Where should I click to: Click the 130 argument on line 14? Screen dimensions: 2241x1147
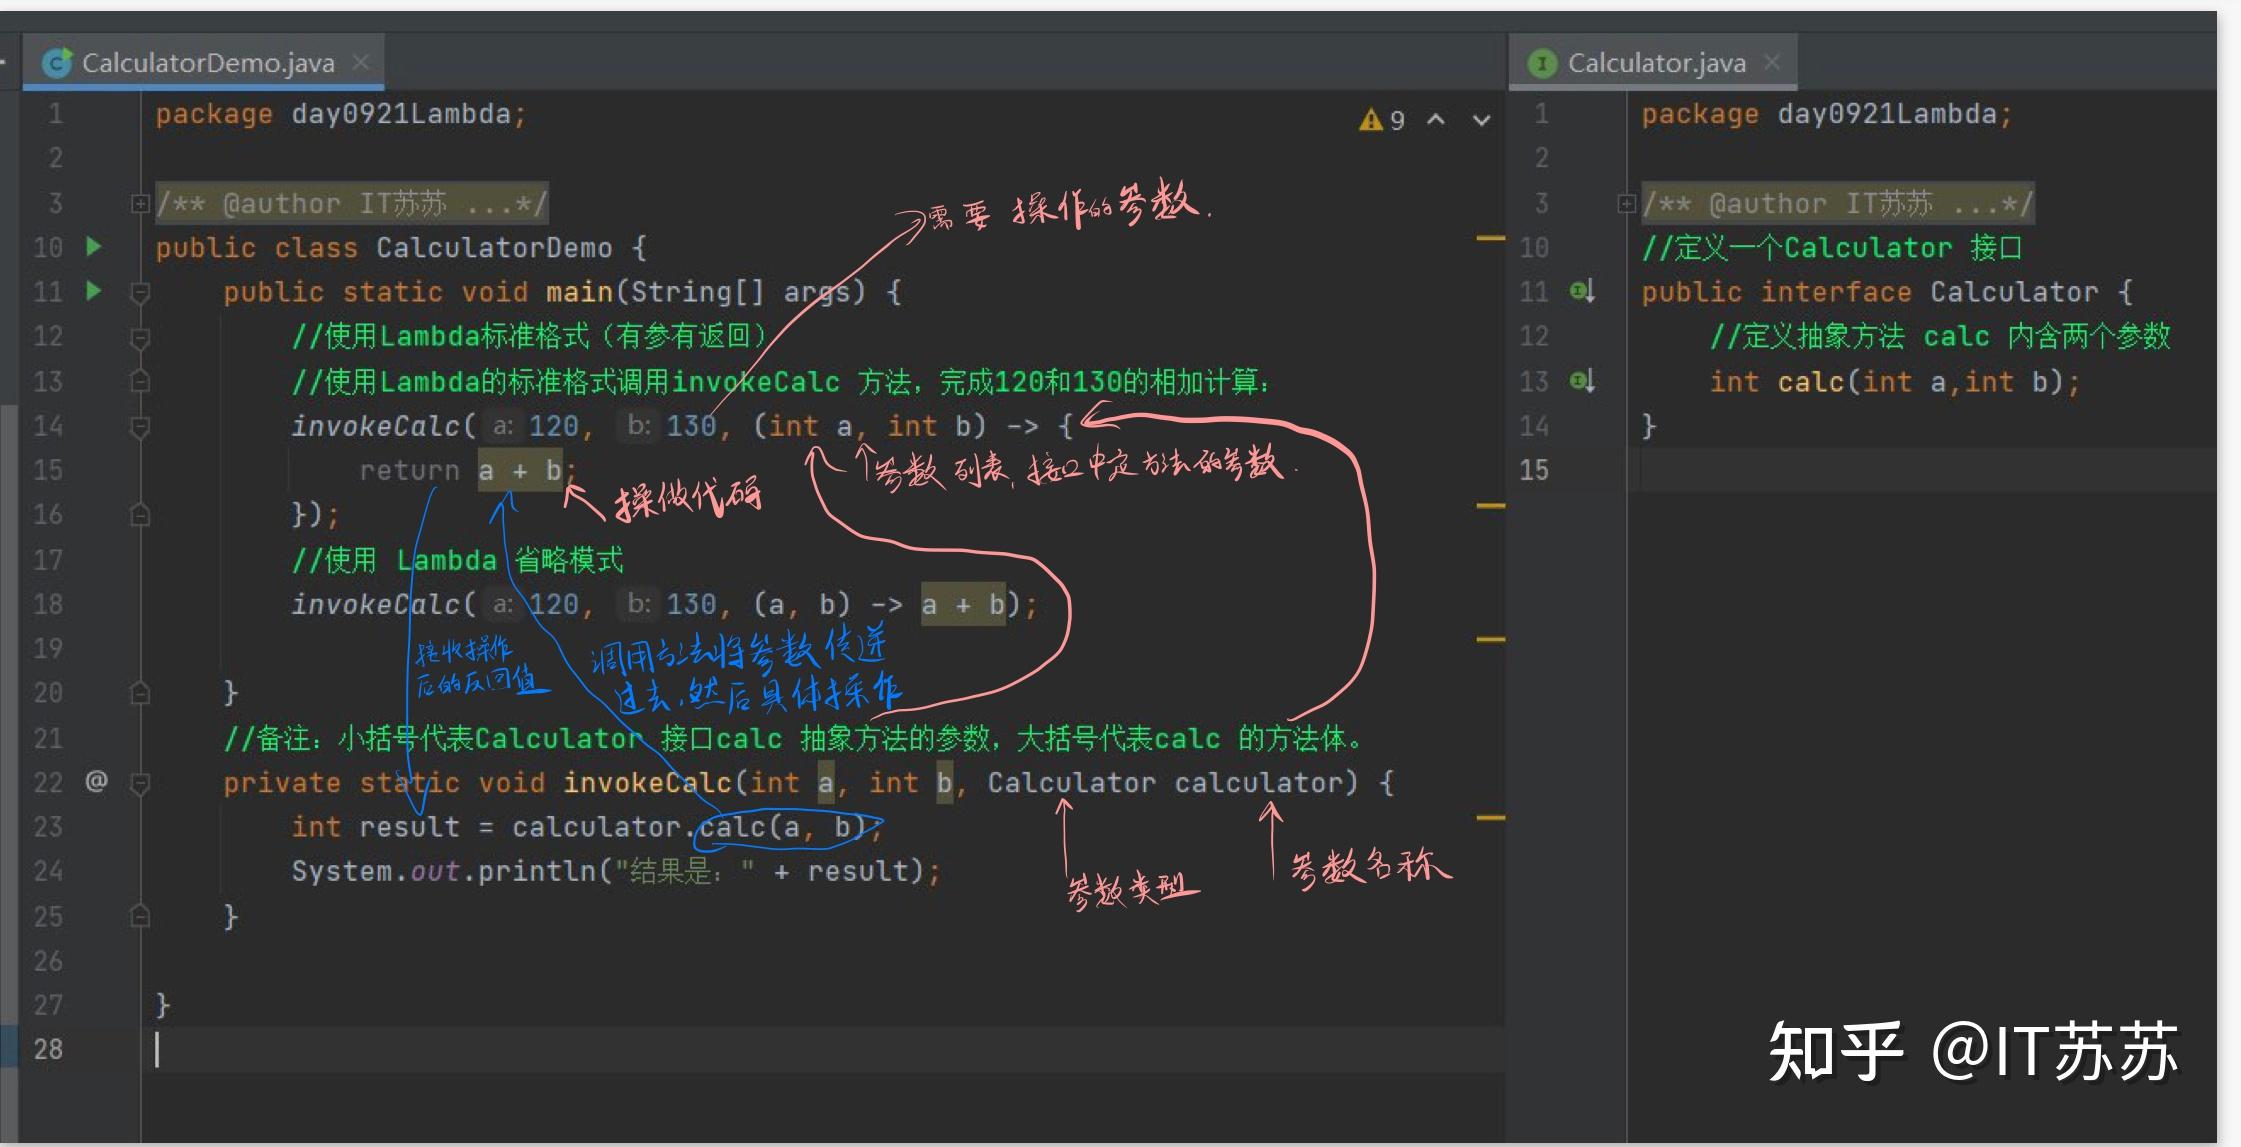tap(691, 427)
